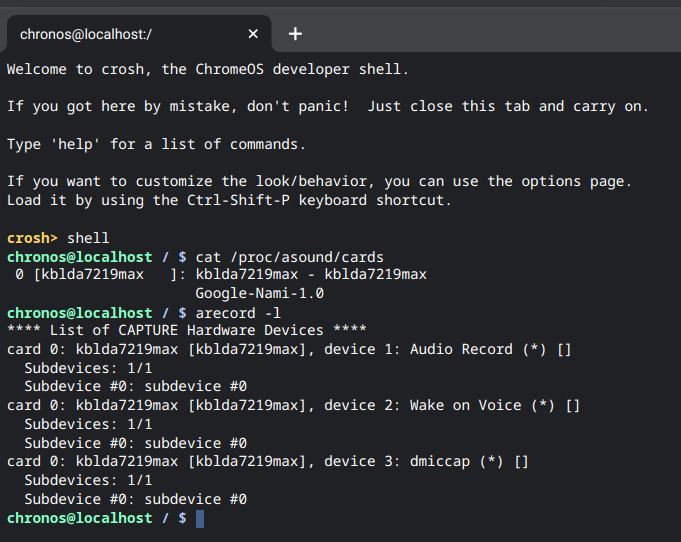
Task: Click the 'List of CAPTURE Hardware Devices' header
Action: pos(187,330)
